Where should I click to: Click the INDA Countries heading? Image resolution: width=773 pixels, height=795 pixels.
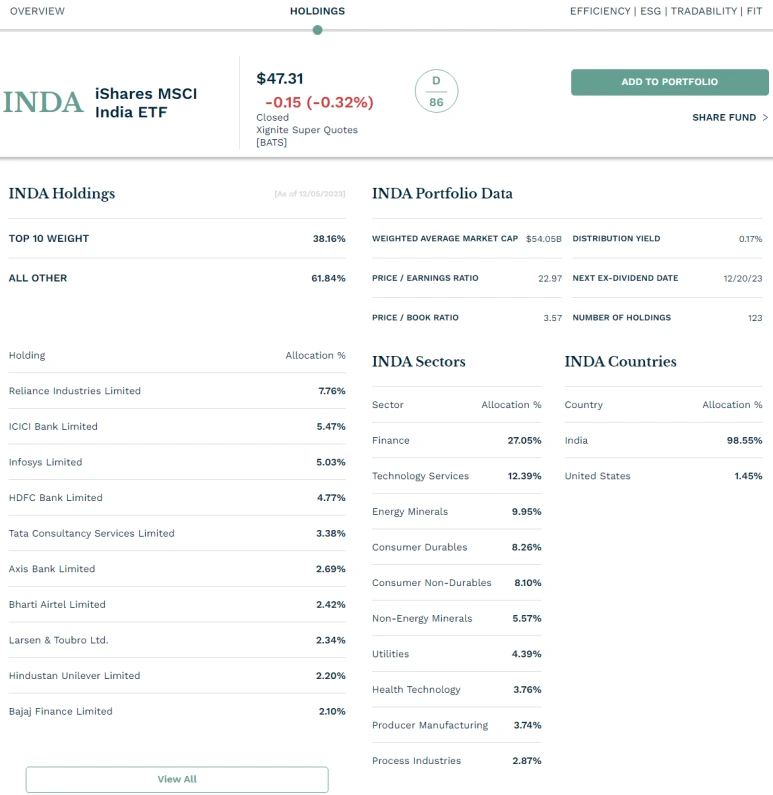(620, 362)
